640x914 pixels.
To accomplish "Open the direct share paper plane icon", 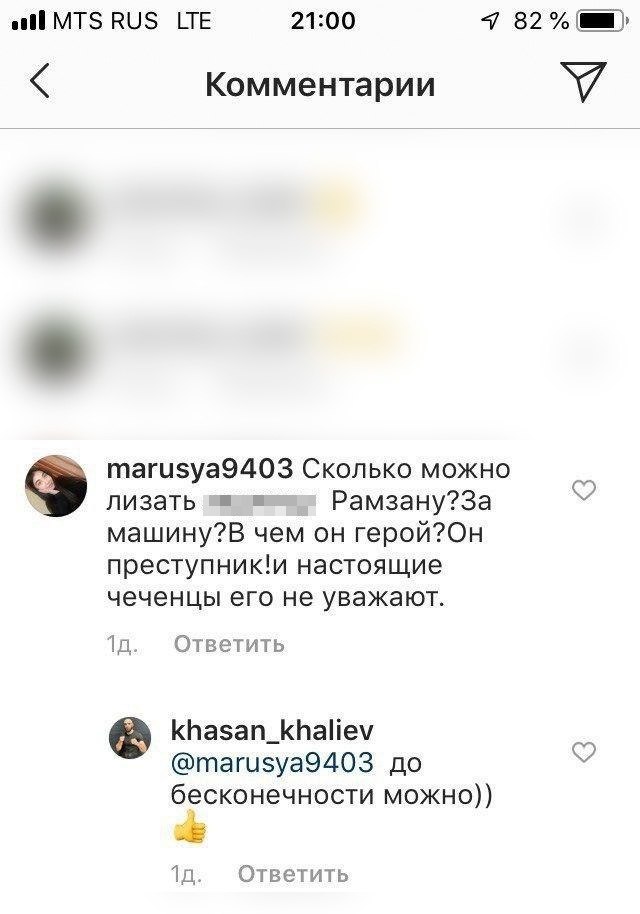I will click(583, 81).
